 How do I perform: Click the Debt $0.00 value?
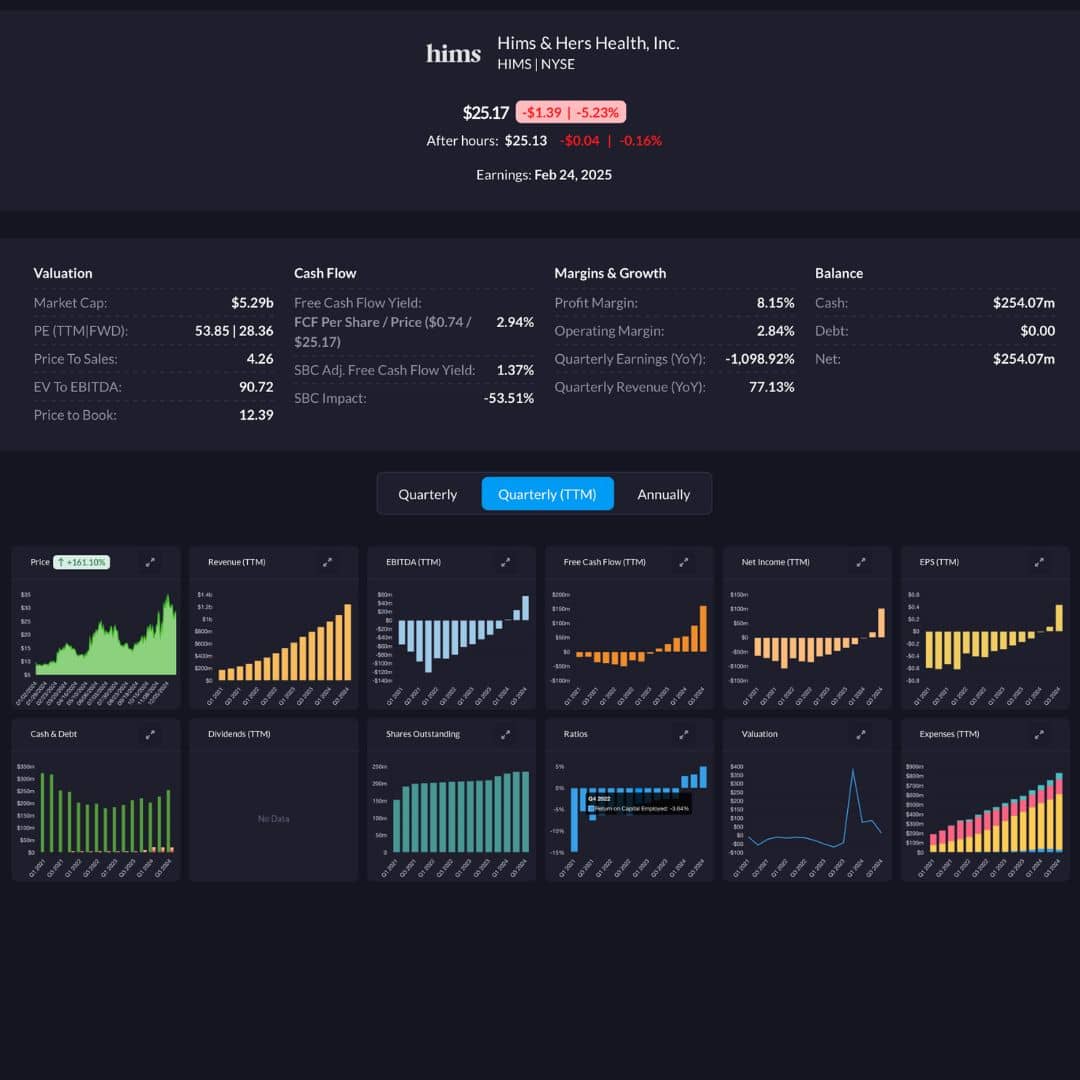(x=1037, y=331)
